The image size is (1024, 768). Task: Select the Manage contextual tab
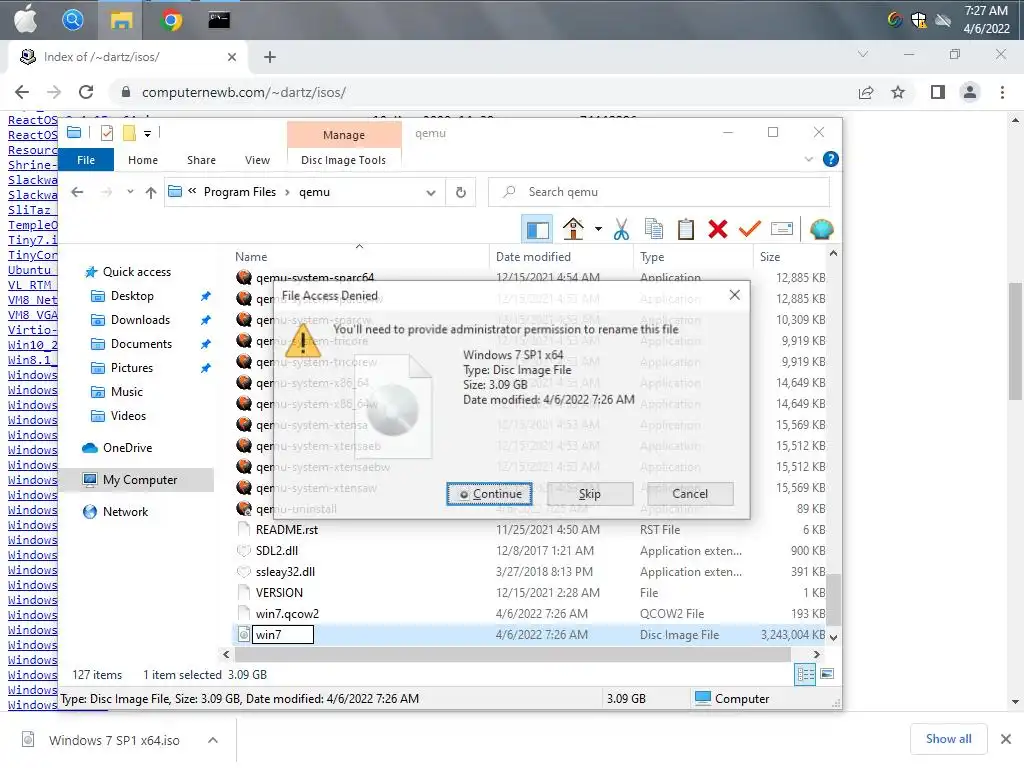(344, 135)
